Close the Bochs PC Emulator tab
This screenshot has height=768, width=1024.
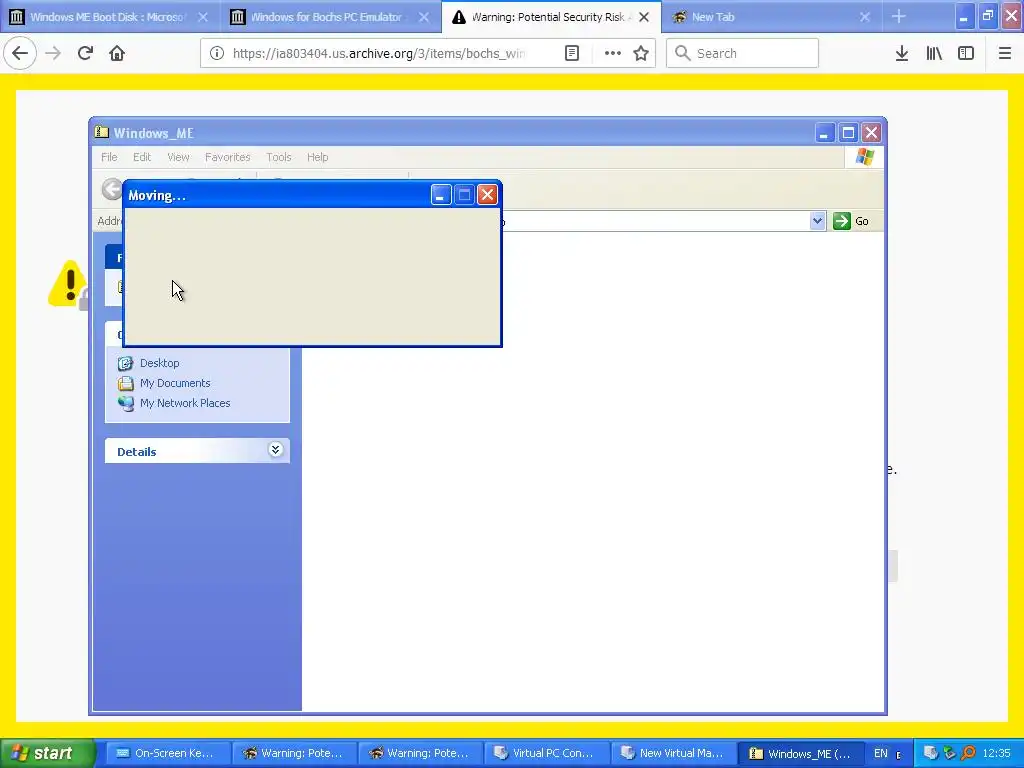click(424, 17)
